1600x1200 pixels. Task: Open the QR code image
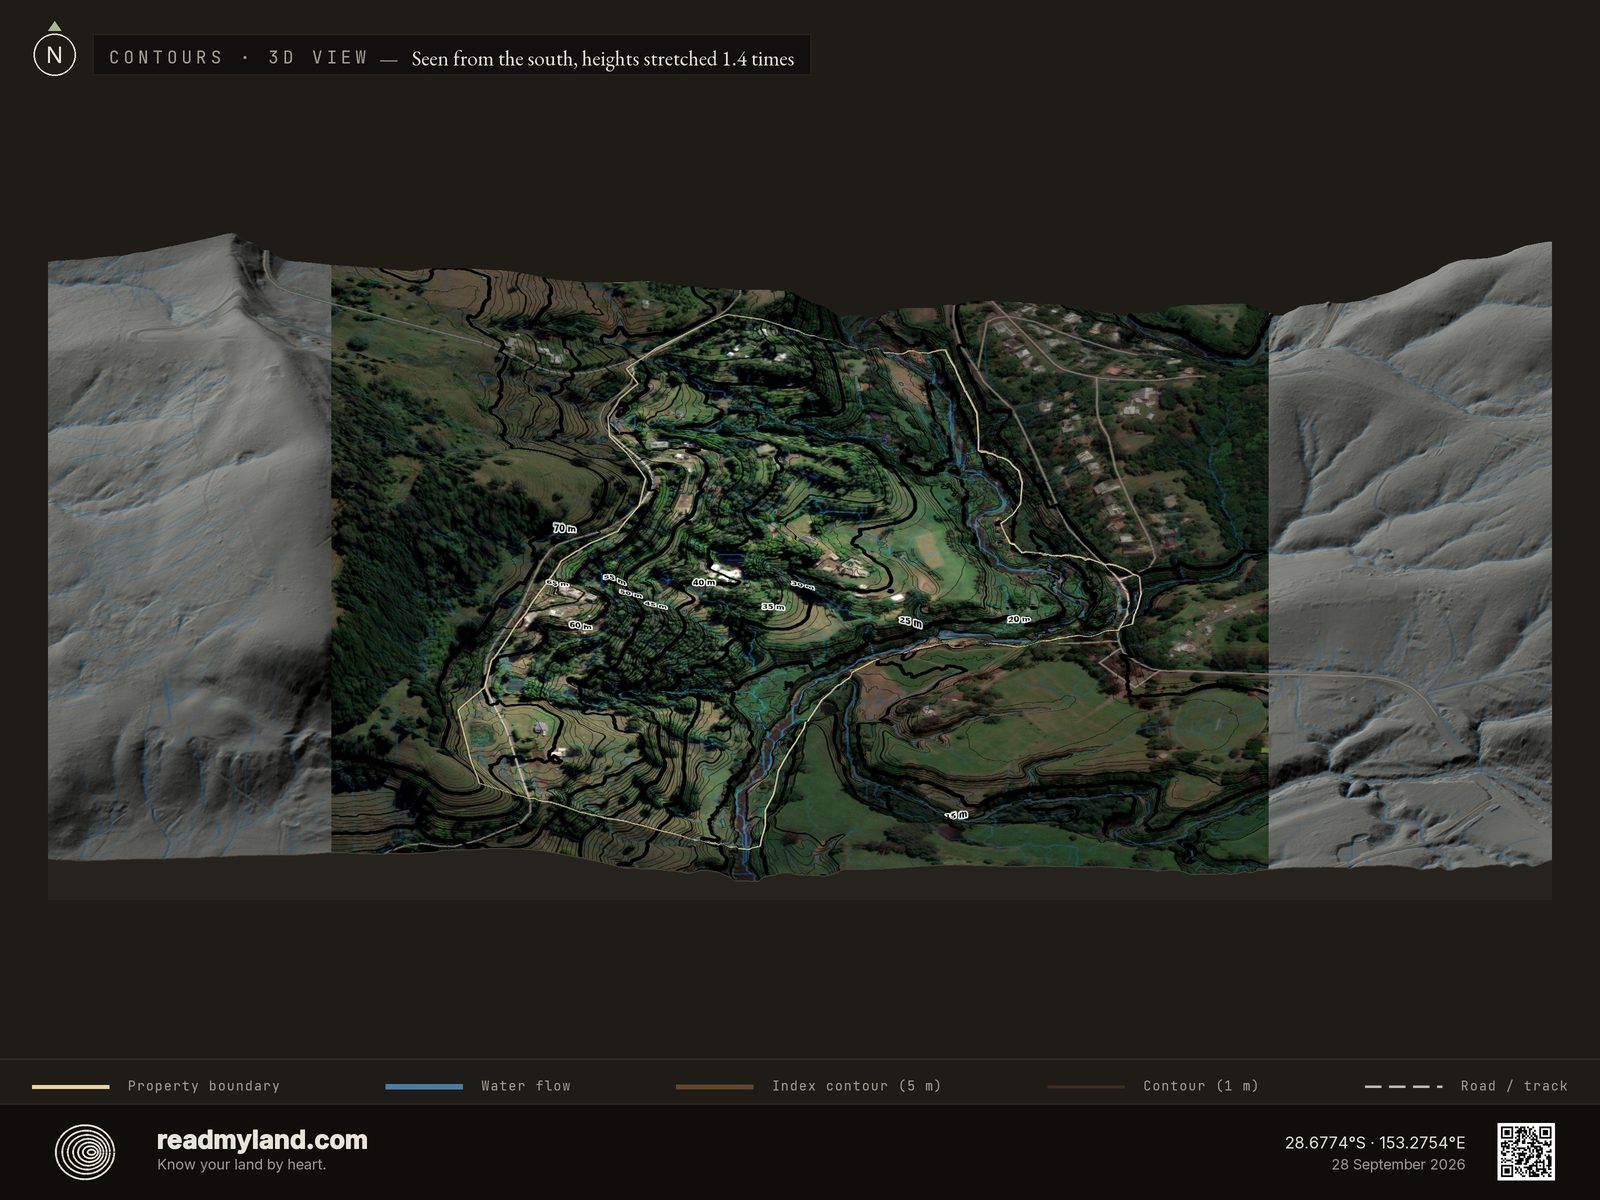click(1525, 1152)
